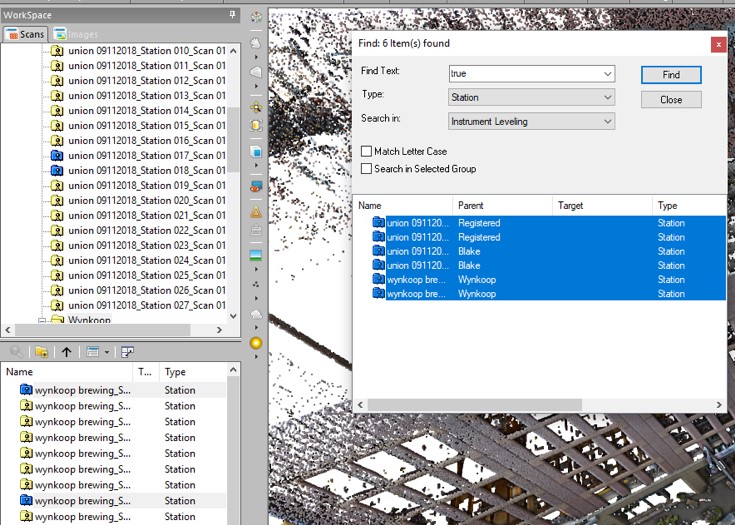Click the Station 022 yellow scan icon
The height and width of the screenshot is (525, 735).
(x=57, y=230)
